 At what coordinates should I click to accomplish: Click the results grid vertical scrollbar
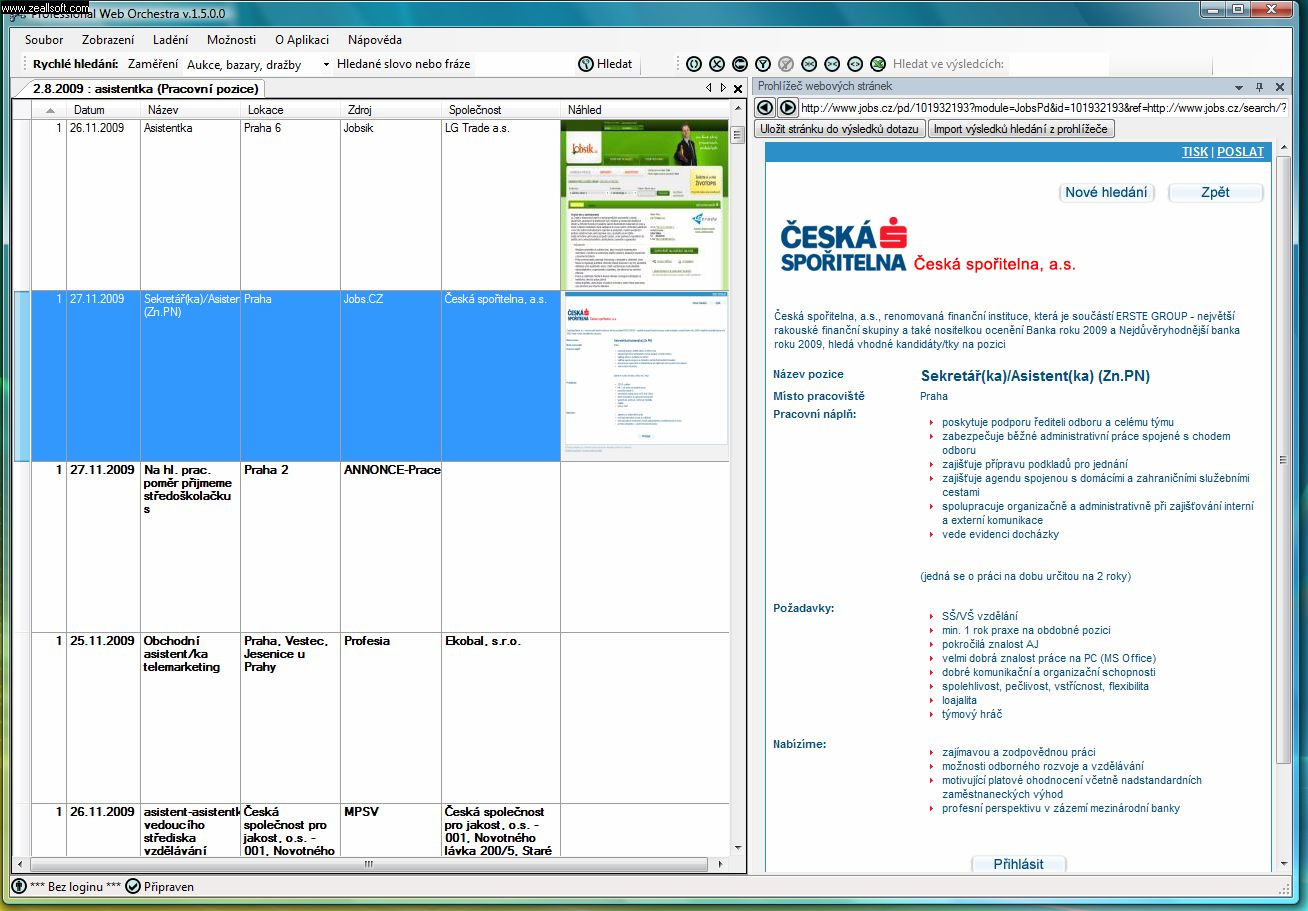[738, 480]
